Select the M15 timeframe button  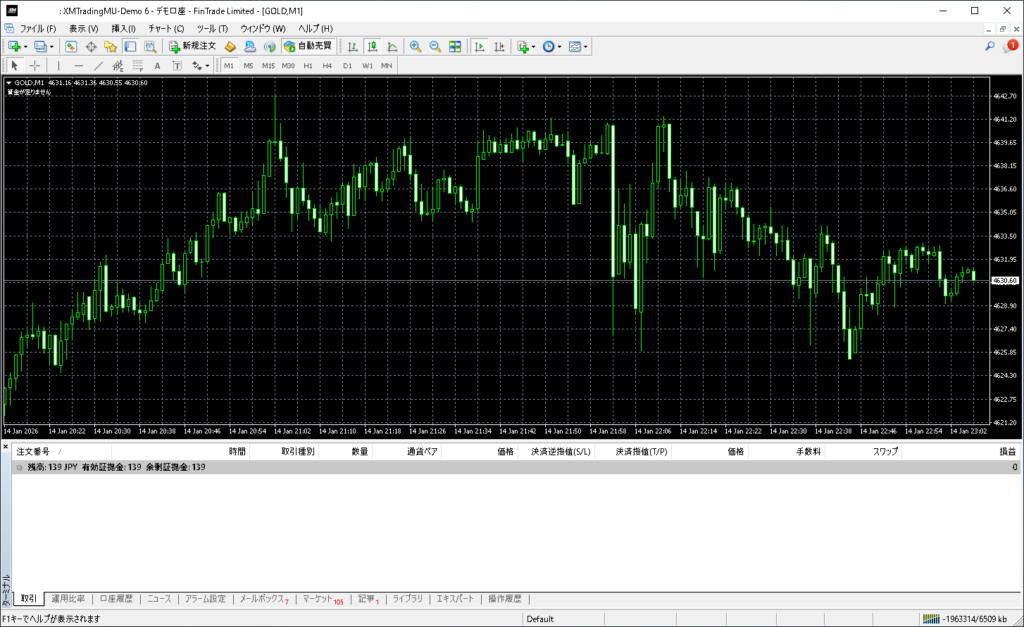[x=268, y=66]
